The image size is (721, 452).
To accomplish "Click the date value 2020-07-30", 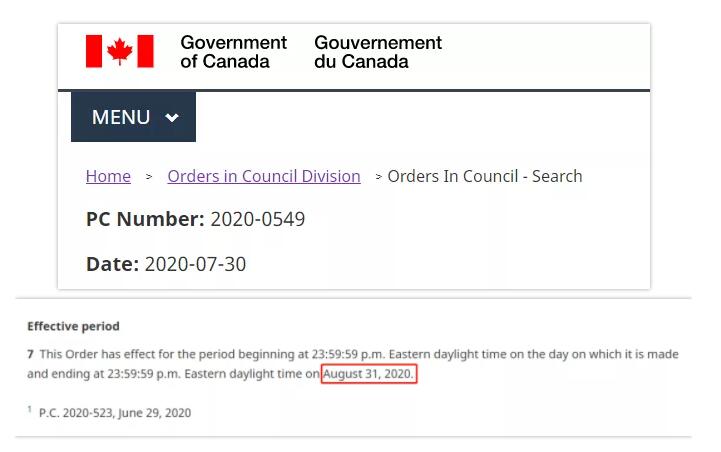I will click(195, 264).
